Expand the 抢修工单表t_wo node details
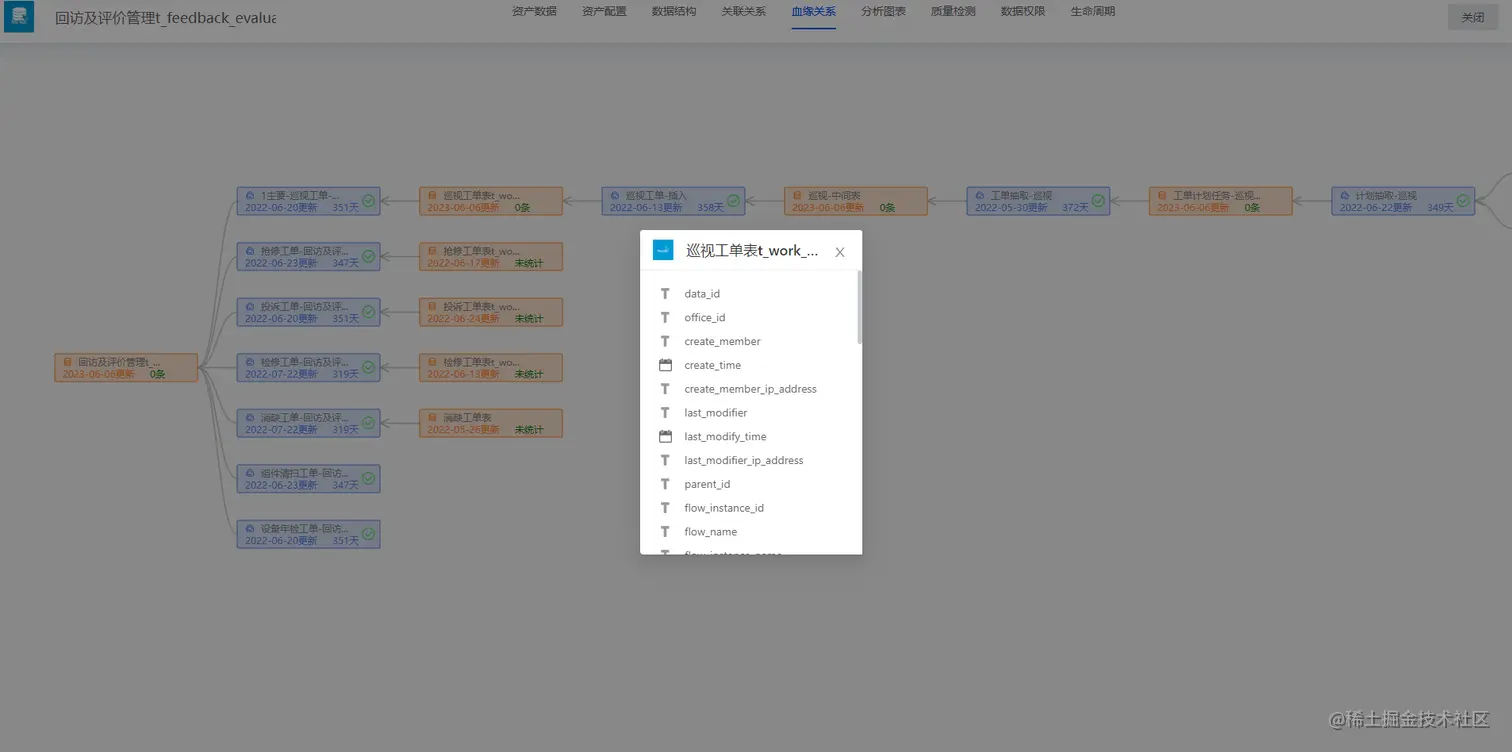The width and height of the screenshot is (1512, 752). click(489, 256)
